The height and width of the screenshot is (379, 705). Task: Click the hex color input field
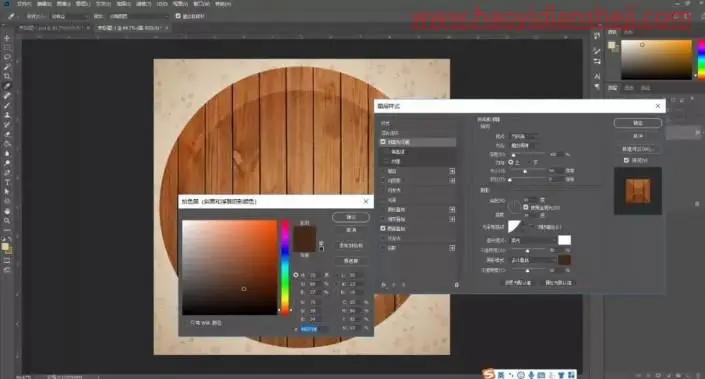pyautogui.click(x=313, y=329)
